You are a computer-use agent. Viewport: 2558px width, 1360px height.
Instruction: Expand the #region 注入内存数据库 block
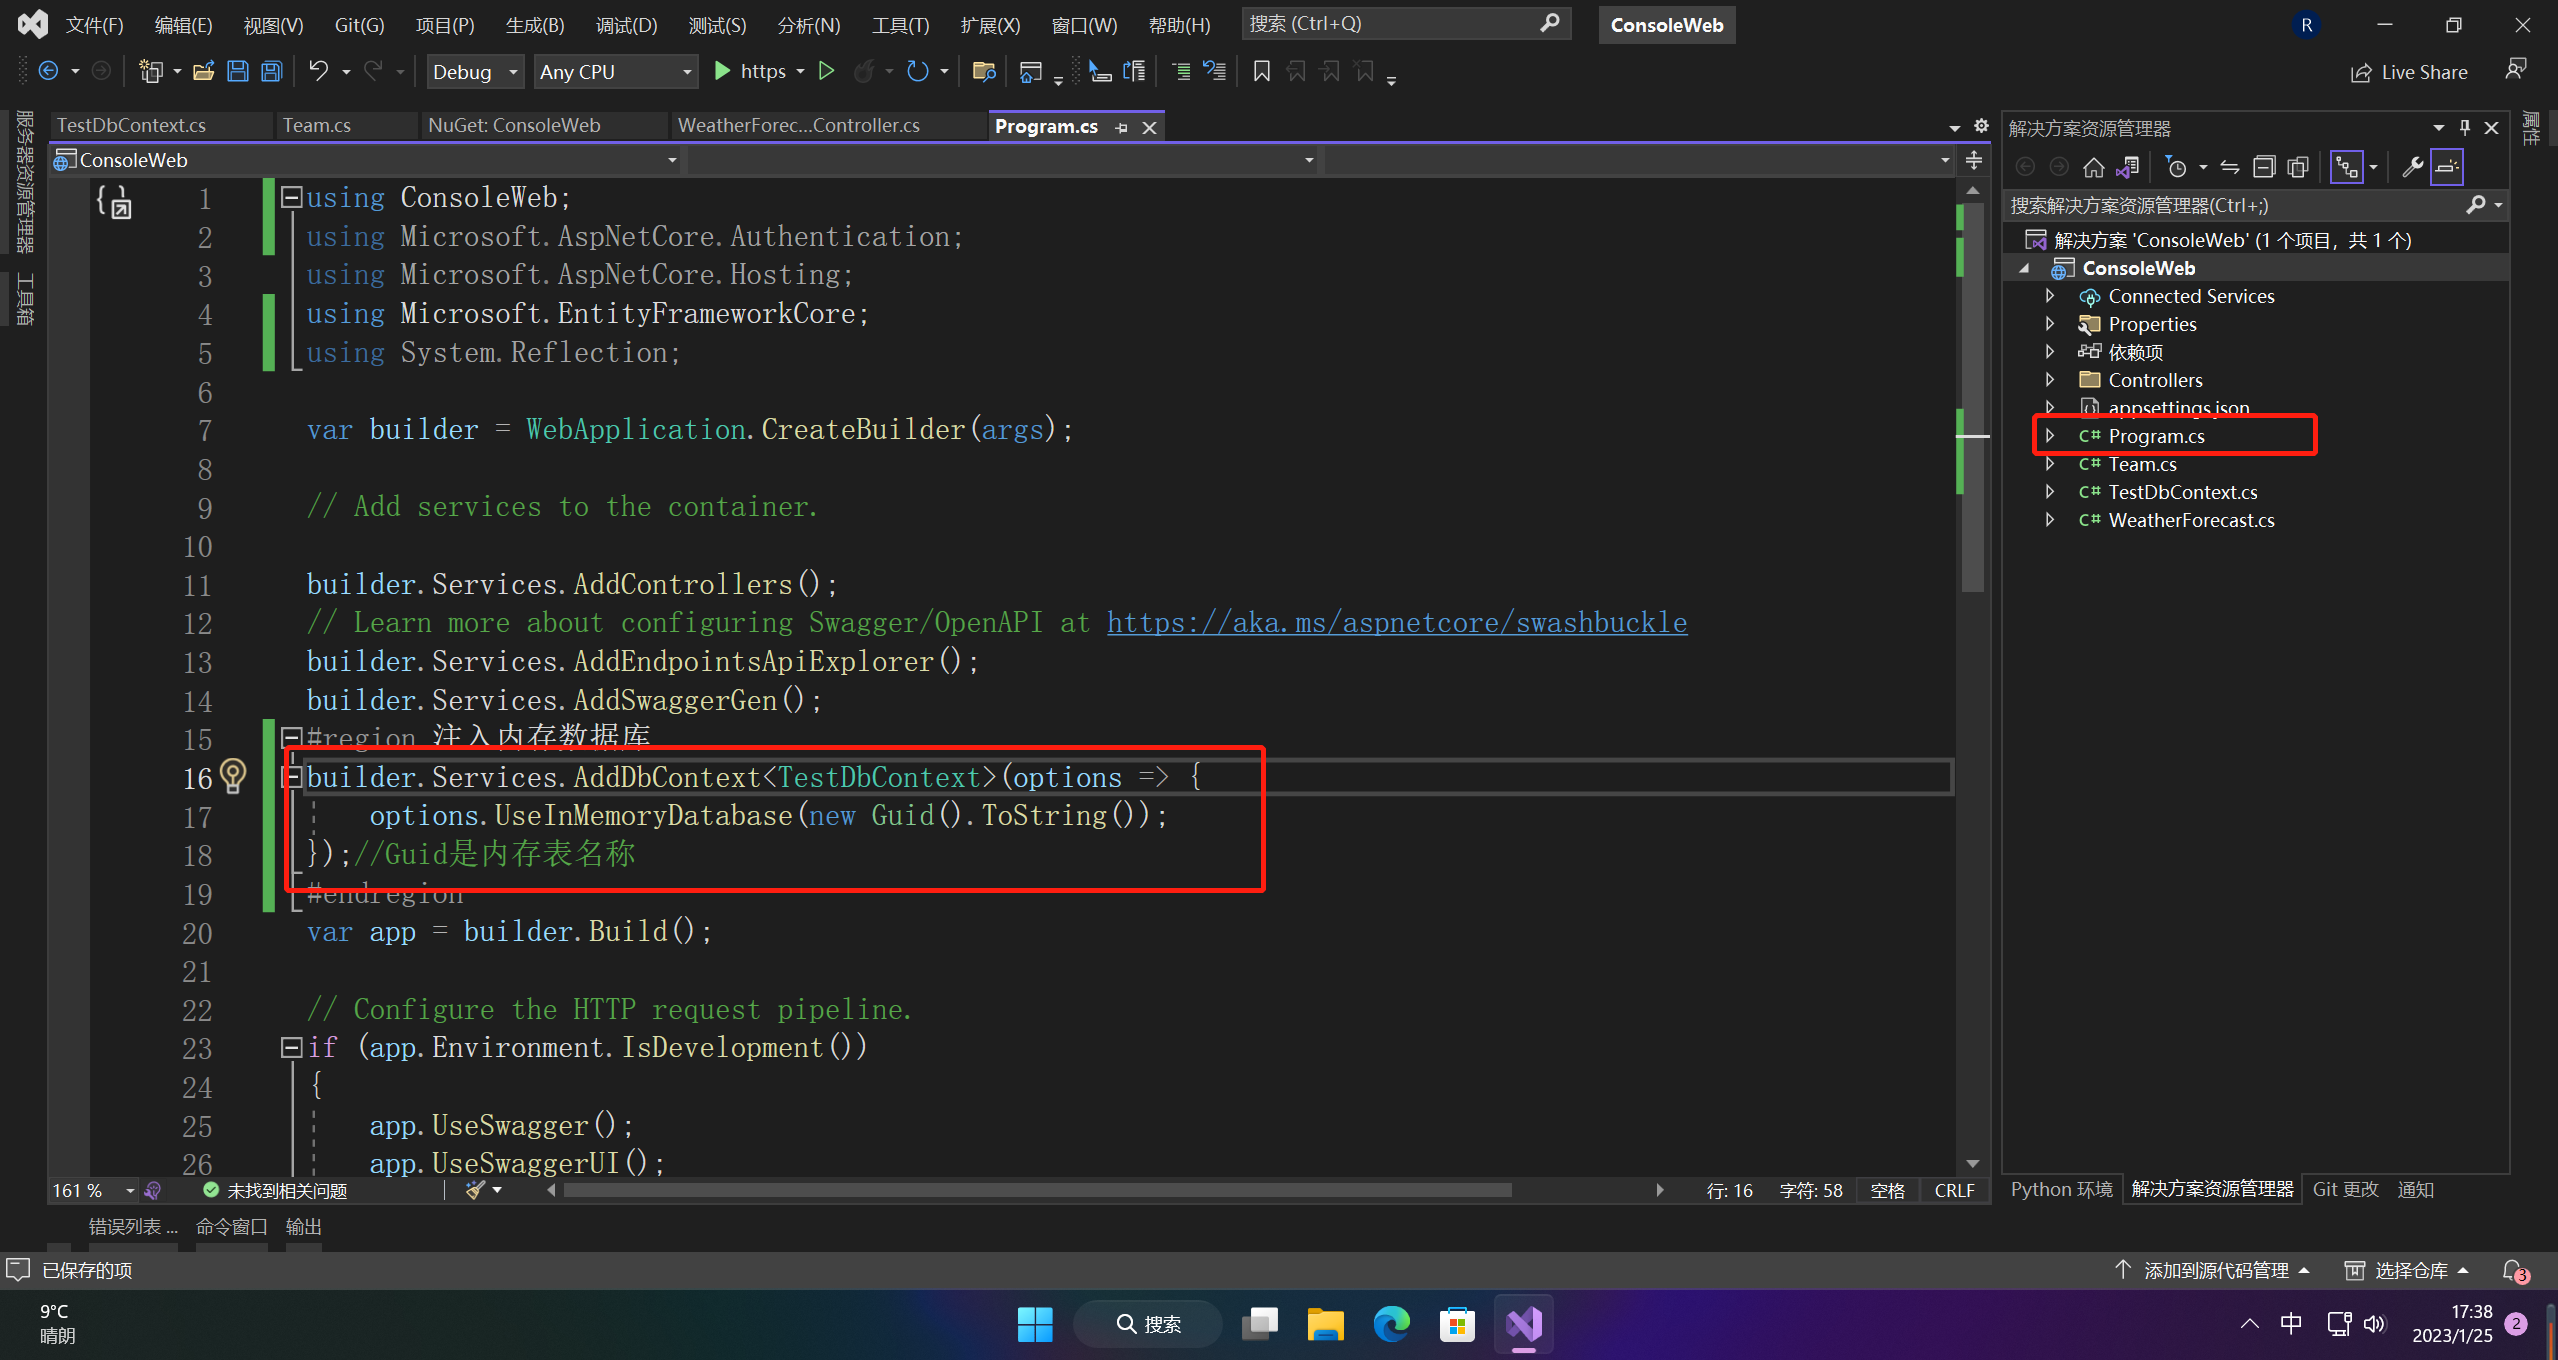pyautogui.click(x=289, y=738)
